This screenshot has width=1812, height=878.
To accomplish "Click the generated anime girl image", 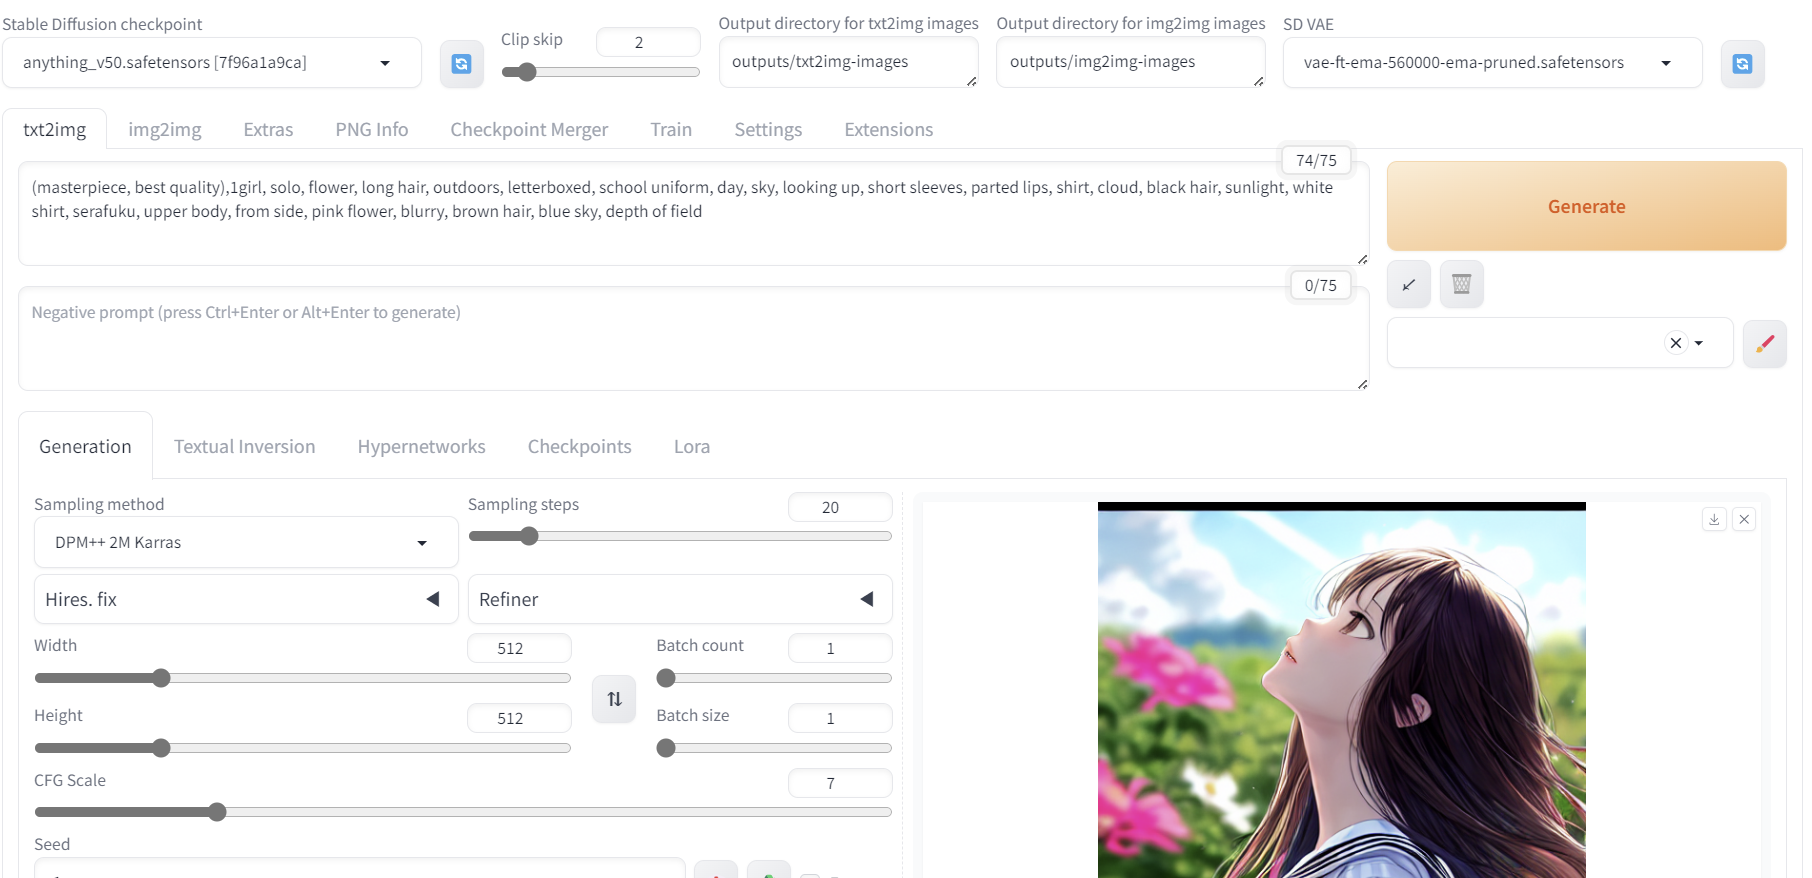I will coord(1341,690).
